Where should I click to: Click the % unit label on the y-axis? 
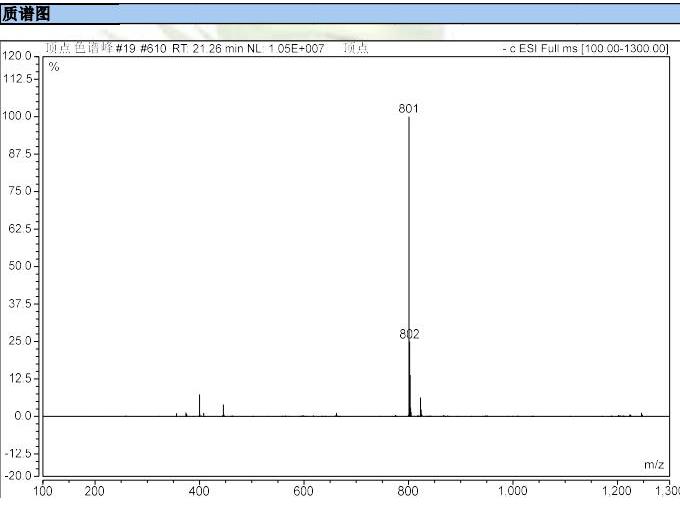coord(54,66)
